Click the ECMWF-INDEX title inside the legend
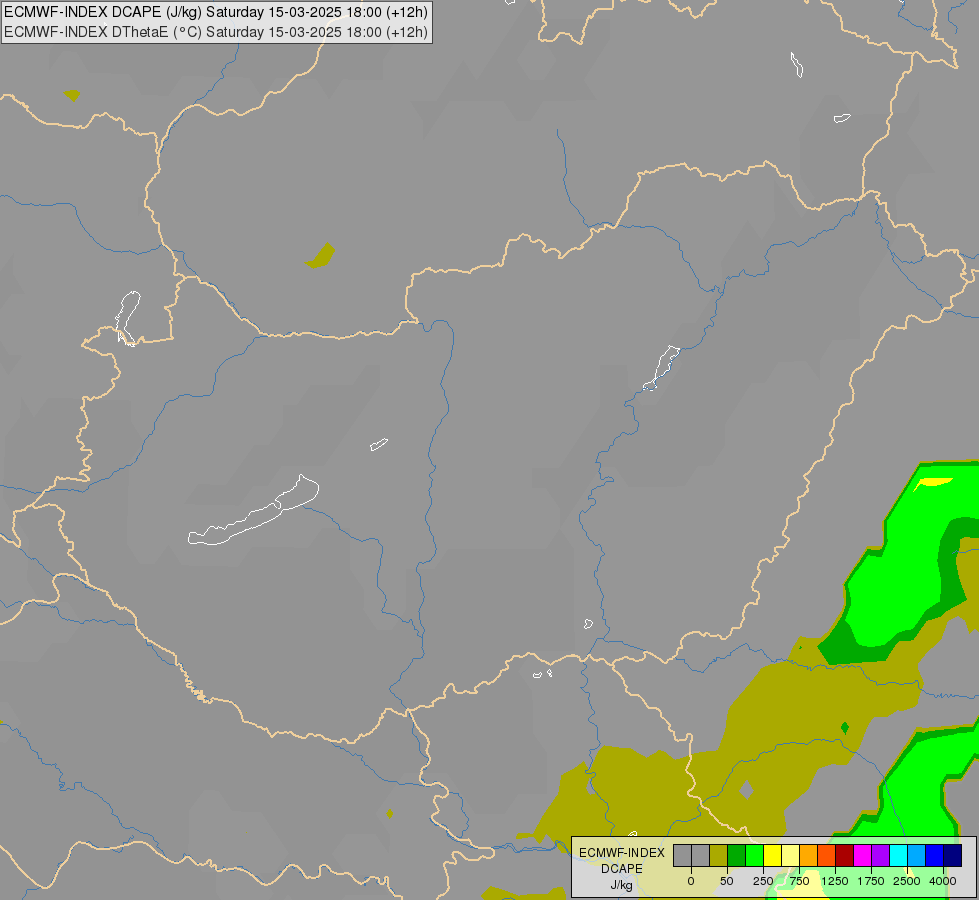Screen dimensions: 979x900 622,853
